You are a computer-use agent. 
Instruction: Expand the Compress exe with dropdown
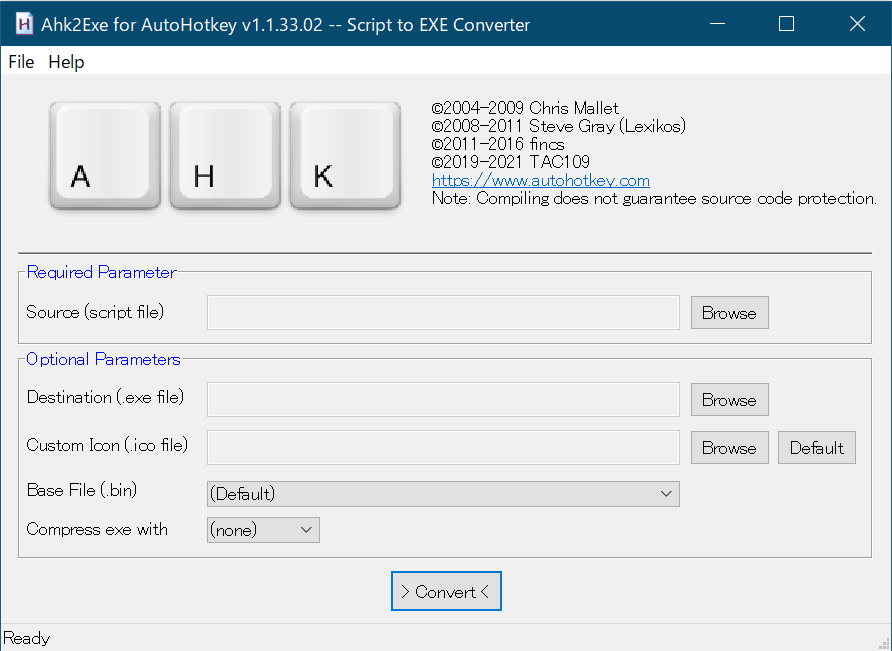[x=263, y=530]
